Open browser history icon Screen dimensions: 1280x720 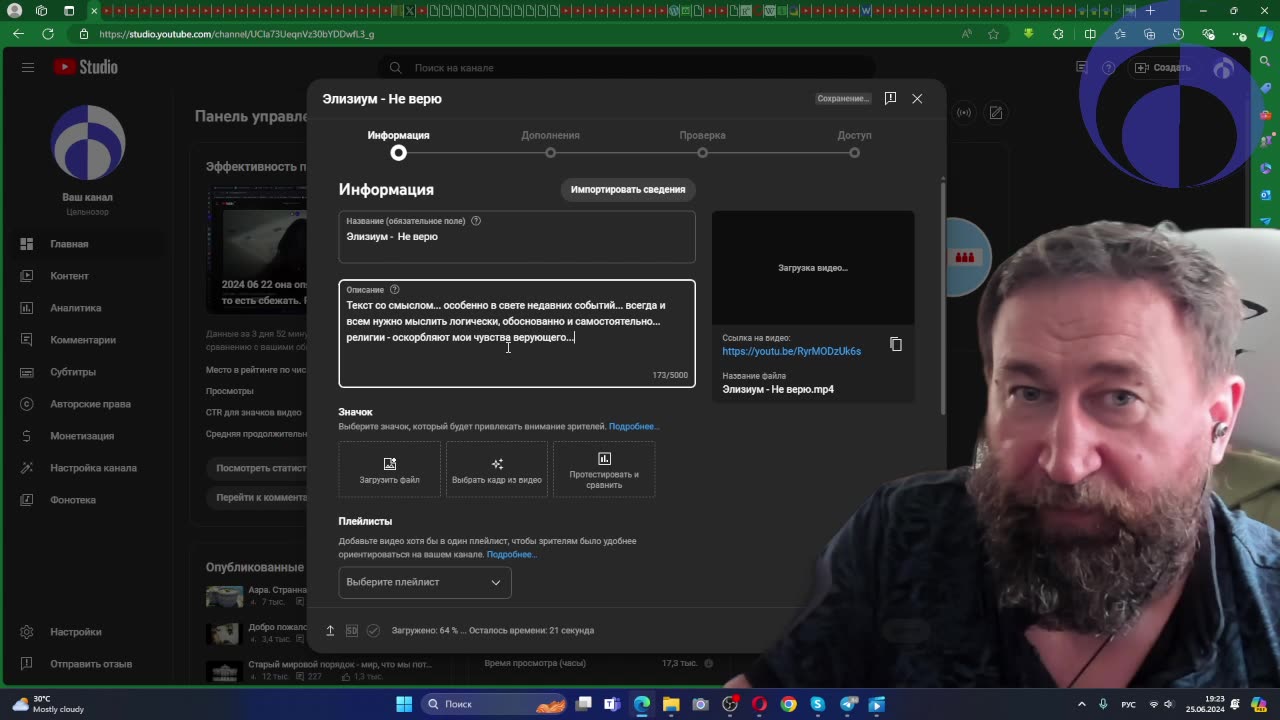pos(1178,34)
